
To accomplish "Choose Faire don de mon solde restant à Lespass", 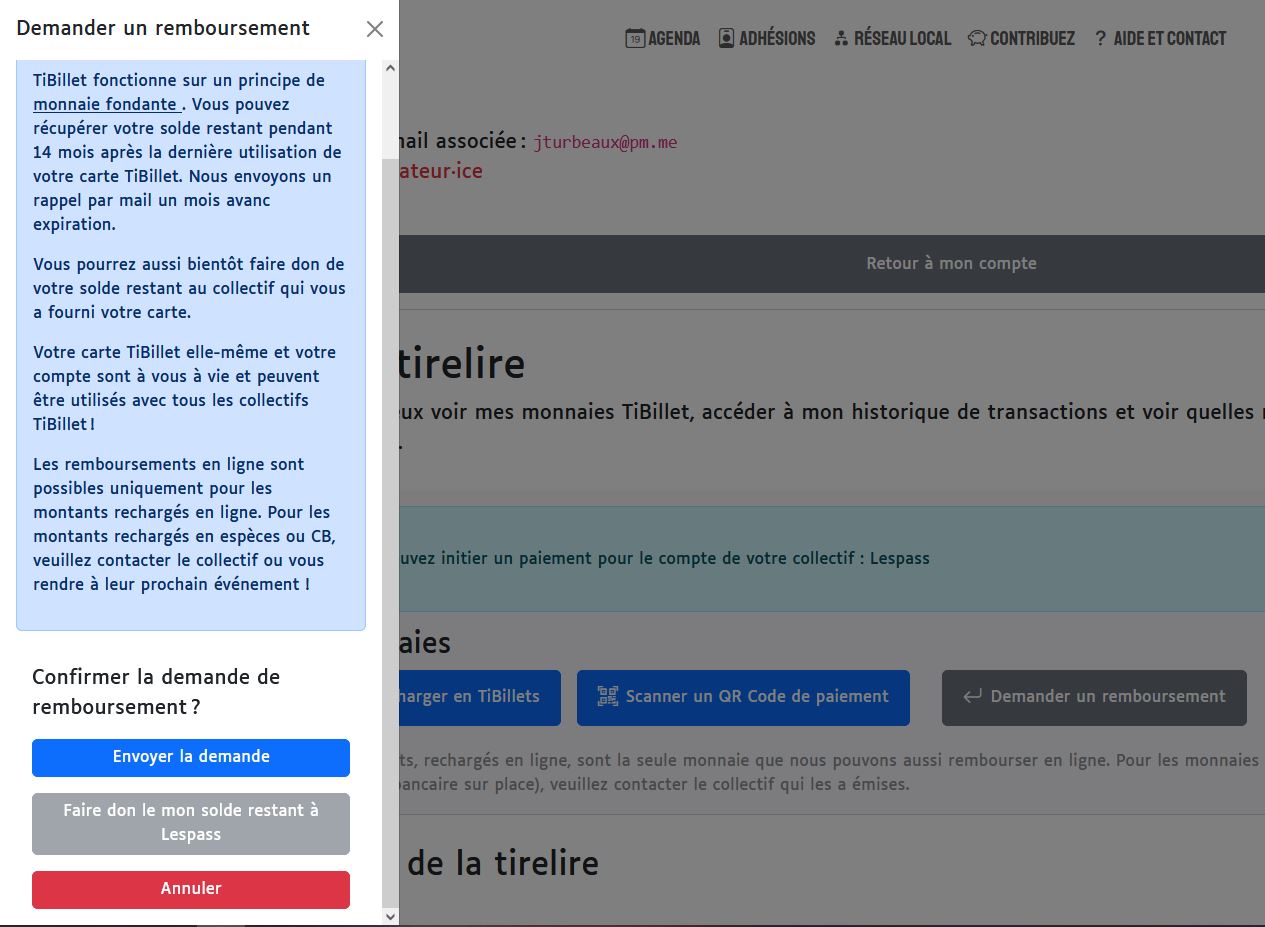I will coord(191,823).
